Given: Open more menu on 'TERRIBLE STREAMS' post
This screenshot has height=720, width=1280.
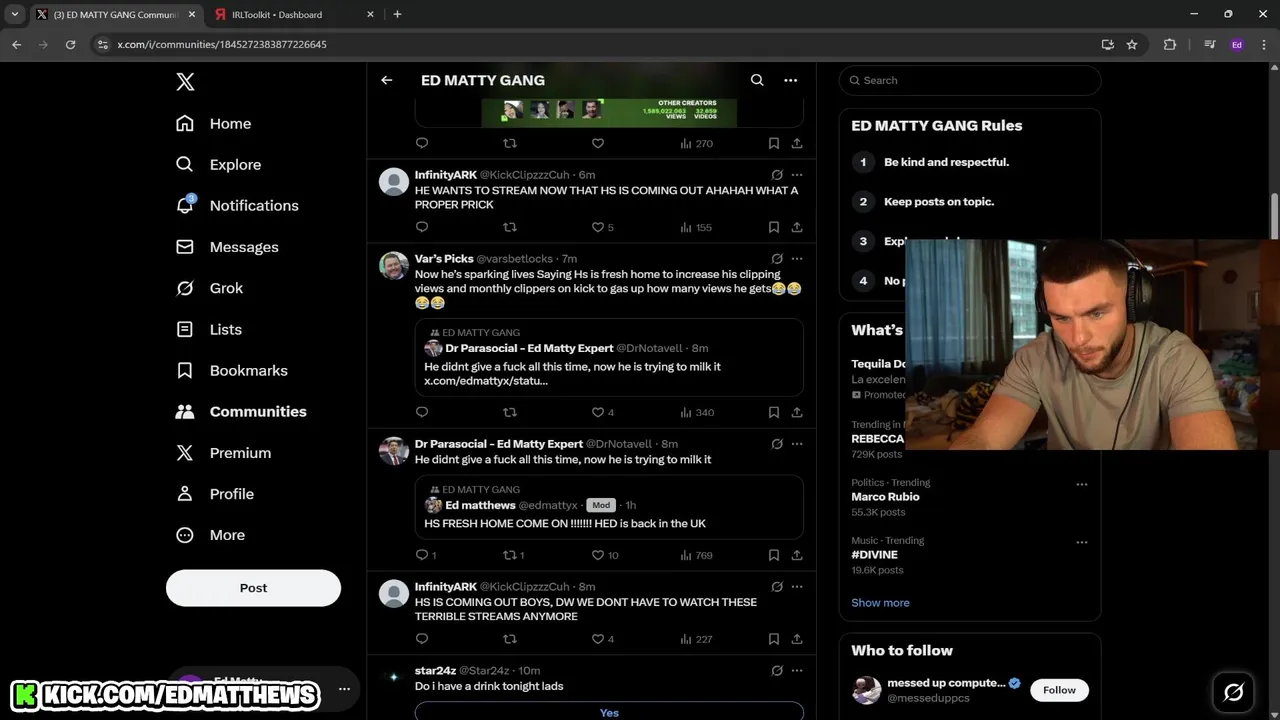Looking at the screenshot, I should 797,587.
